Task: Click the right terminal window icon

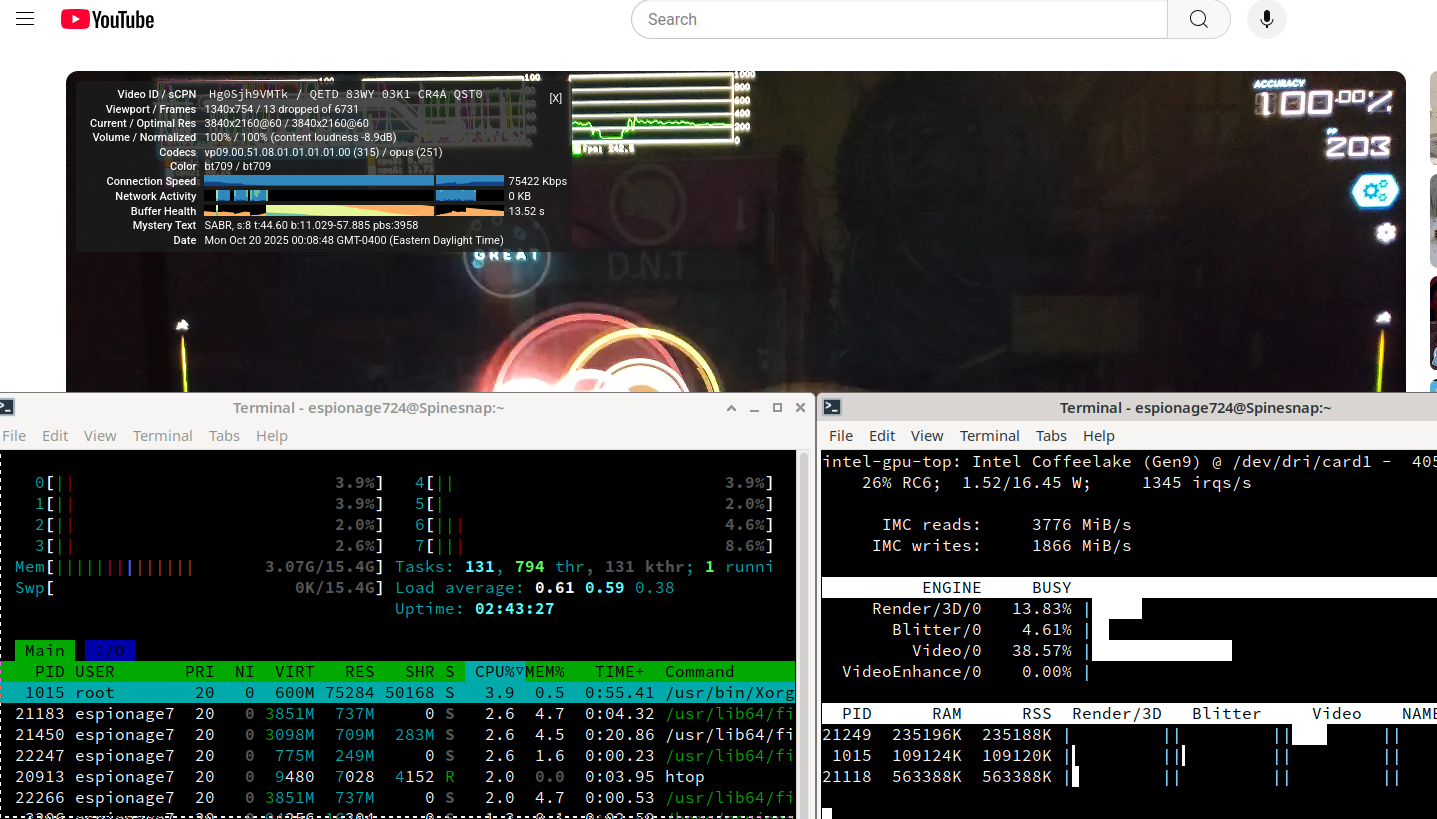Action: [x=832, y=407]
